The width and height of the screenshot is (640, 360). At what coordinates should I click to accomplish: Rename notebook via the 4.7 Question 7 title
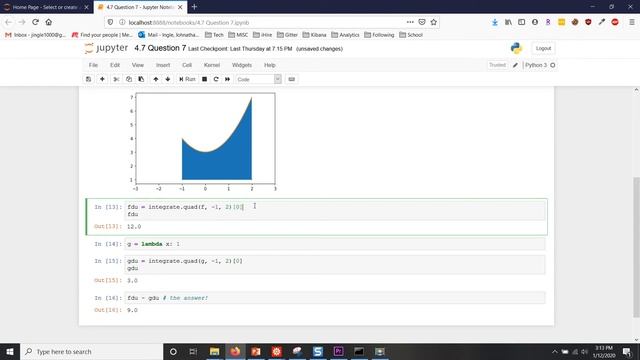[160, 48]
